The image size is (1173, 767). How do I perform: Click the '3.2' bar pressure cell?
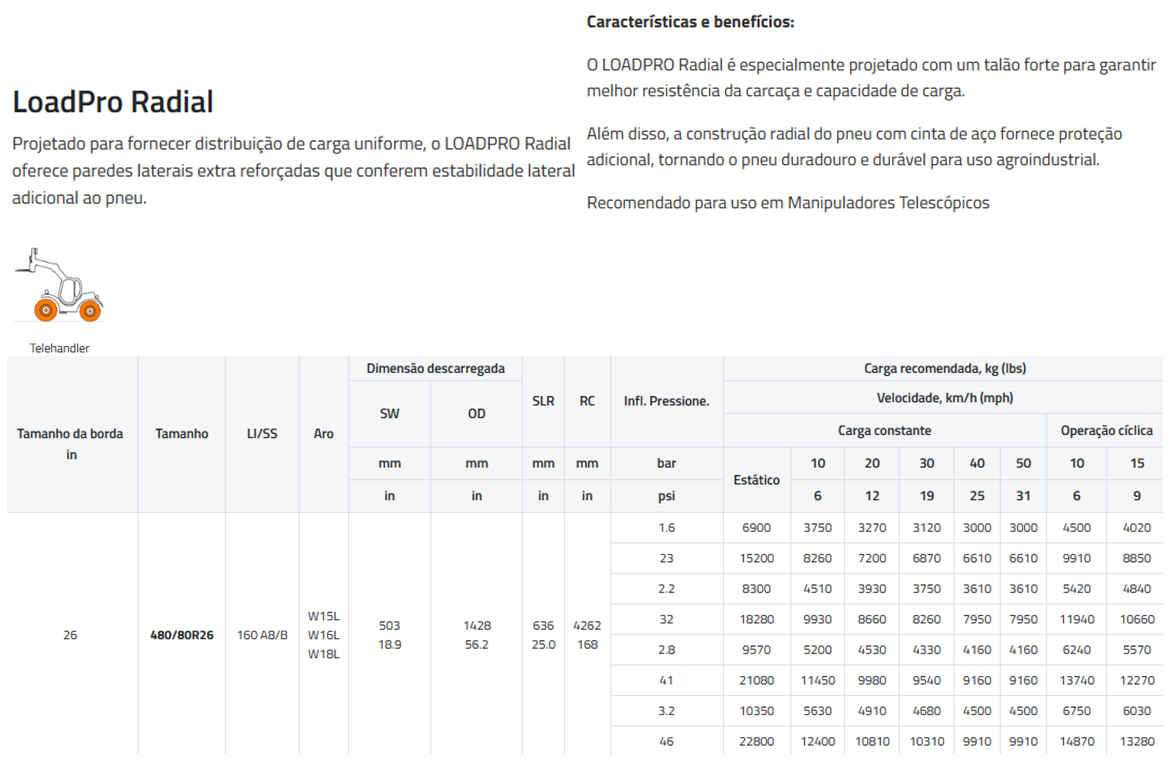tap(667, 711)
